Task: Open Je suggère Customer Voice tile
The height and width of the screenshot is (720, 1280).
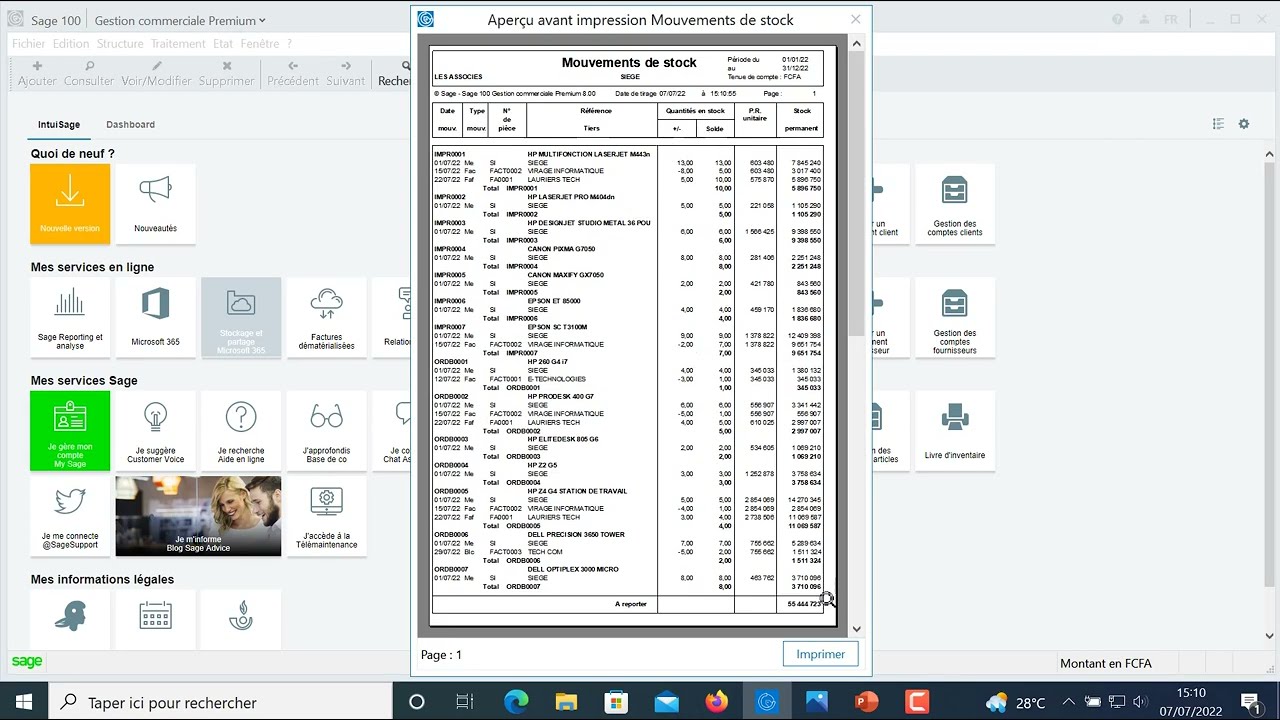Action: click(x=155, y=430)
